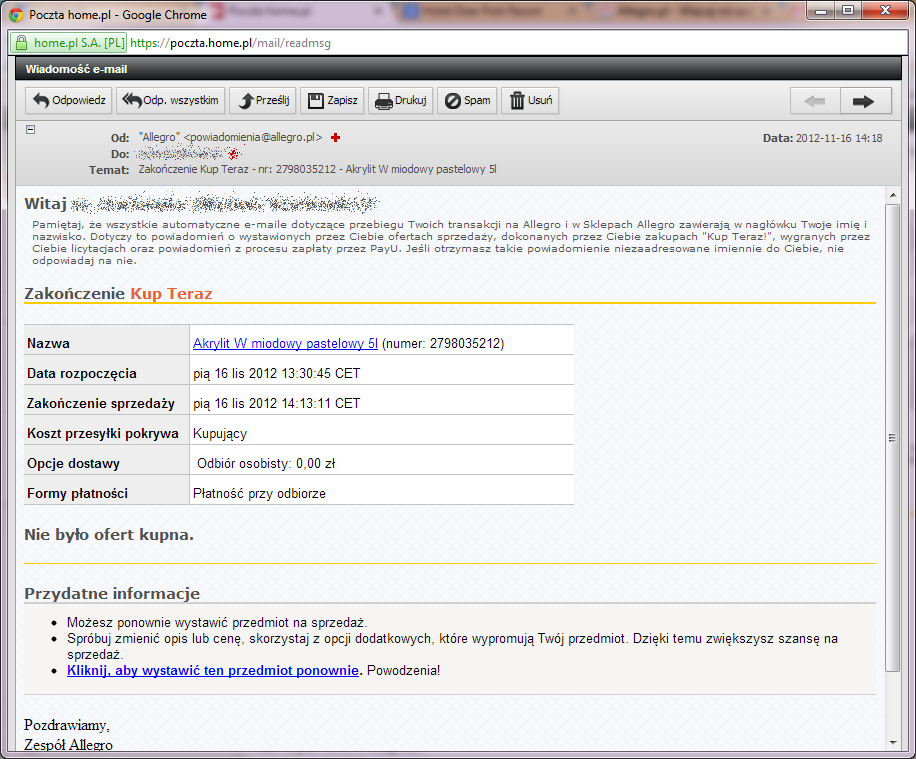Forward the message with Prześlij
The width and height of the screenshot is (916, 759).
263,100
